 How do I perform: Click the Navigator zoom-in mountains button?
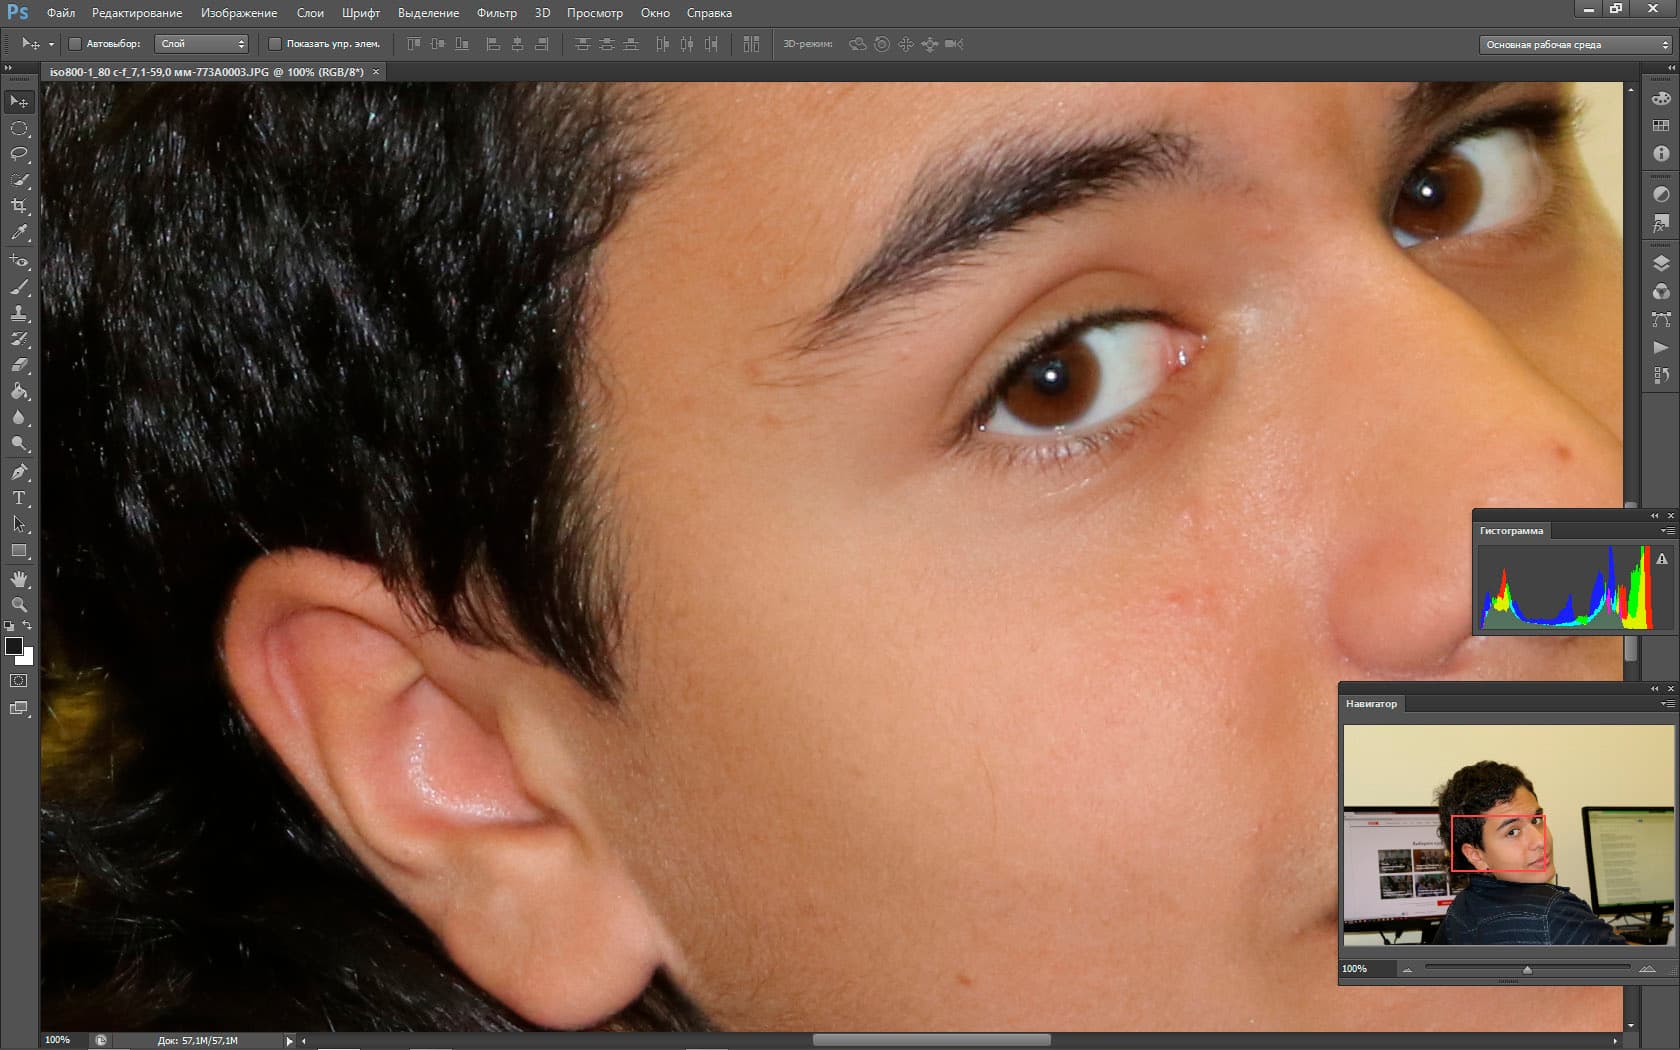1647,969
